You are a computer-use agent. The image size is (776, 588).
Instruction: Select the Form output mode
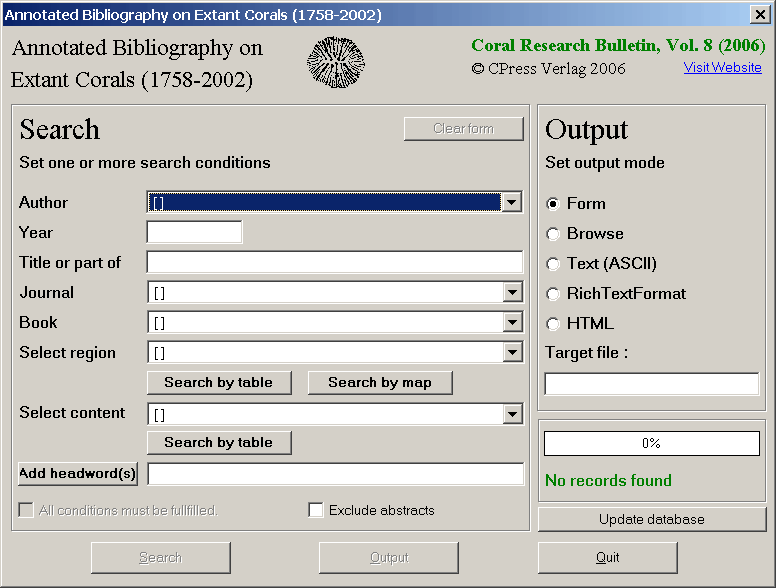point(553,204)
